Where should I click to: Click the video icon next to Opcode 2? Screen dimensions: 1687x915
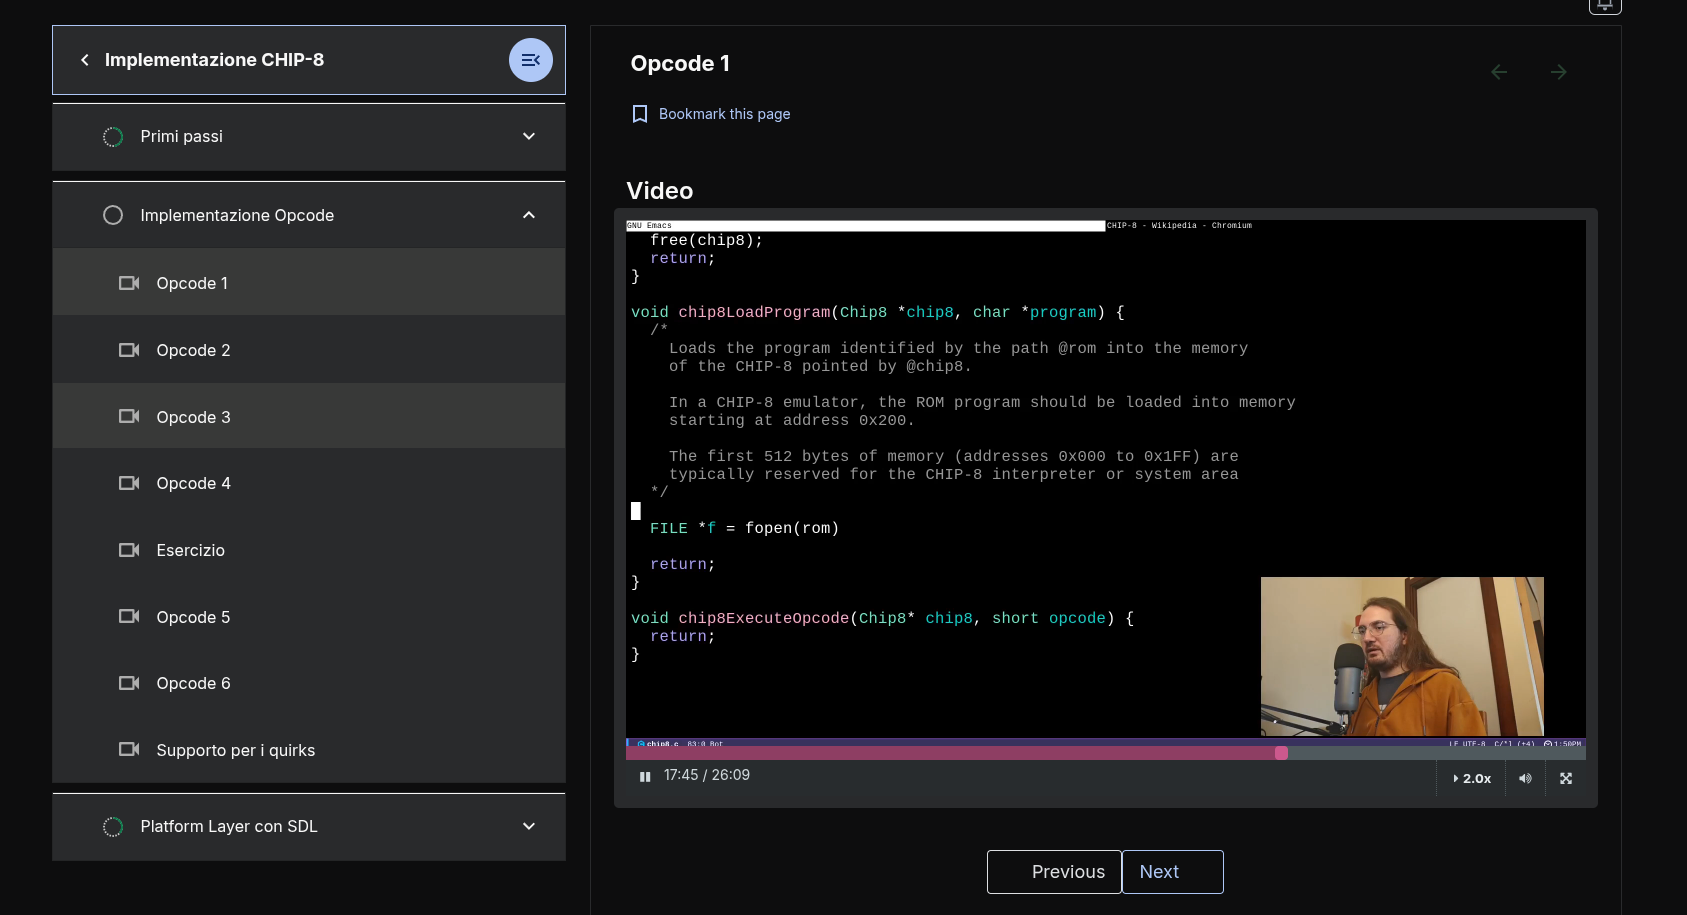click(129, 350)
